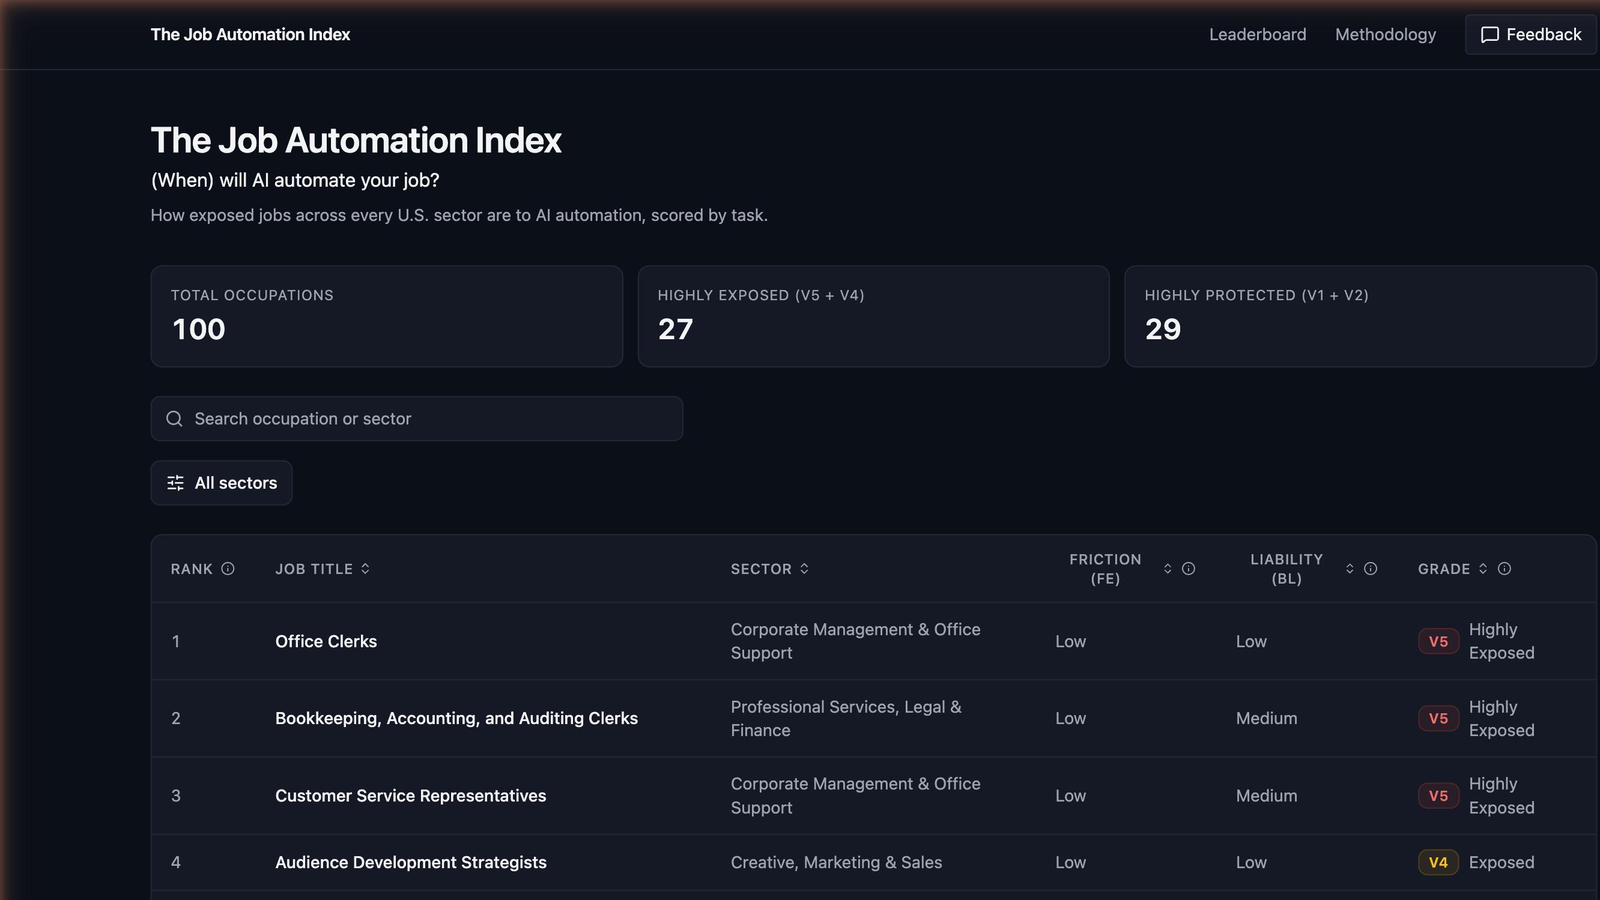Open Bookkeeping, Accounting, and Auditing Clerks
The height and width of the screenshot is (900, 1600).
tap(456, 718)
